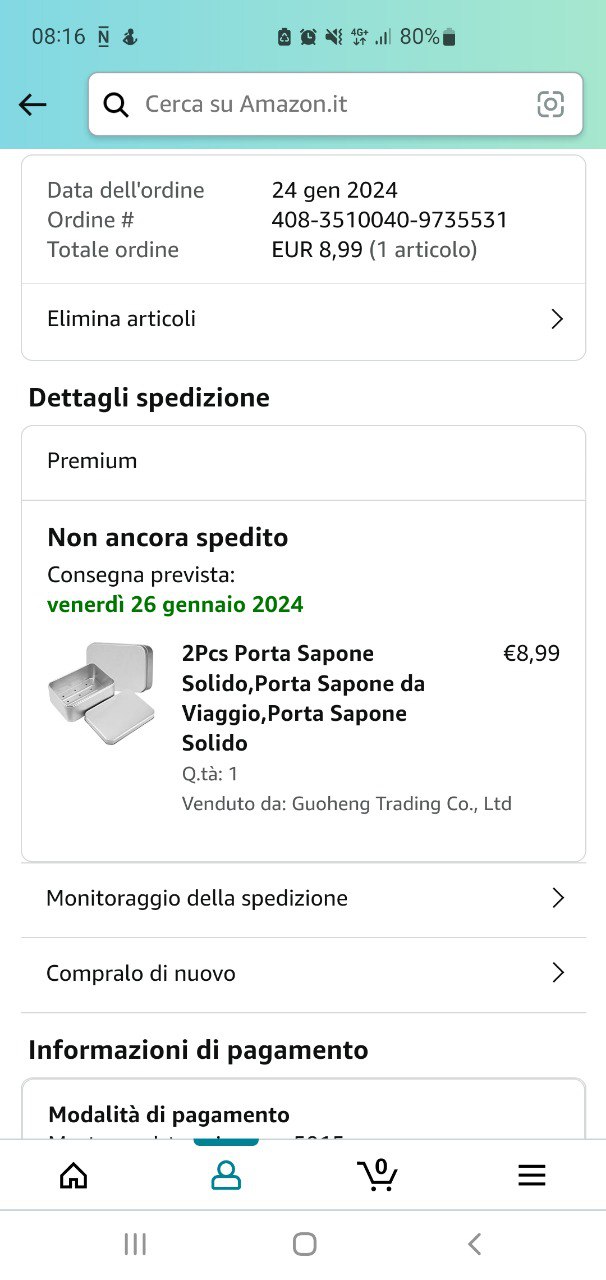The width and height of the screenshot is (606, 1280).
Task: Open the account profile tab icon
Action: tap(226, 1175)
